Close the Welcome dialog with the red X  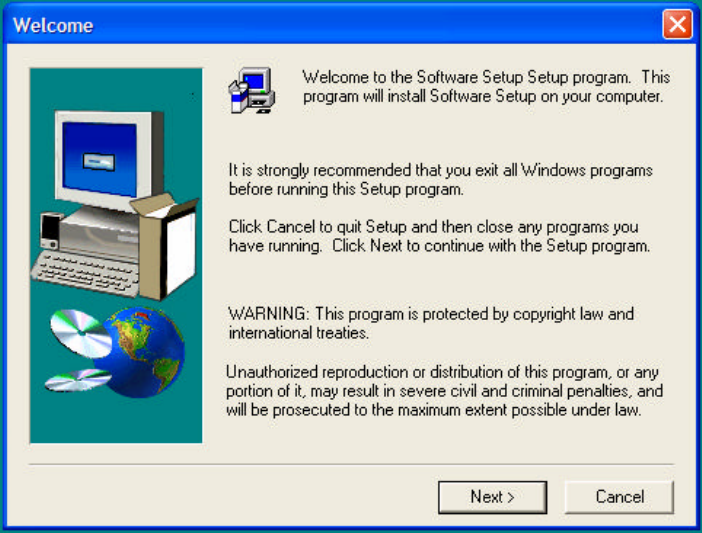point(677,24)
